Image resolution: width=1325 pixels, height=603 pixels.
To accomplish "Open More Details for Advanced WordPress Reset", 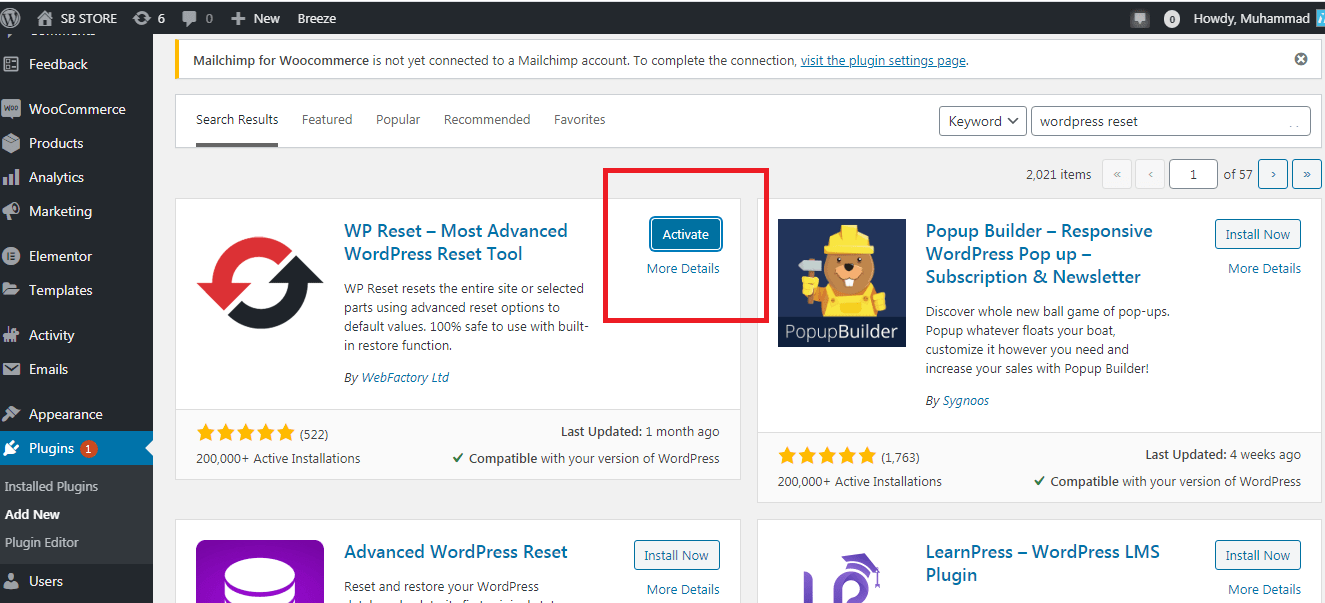I will (x=683, y=589).
